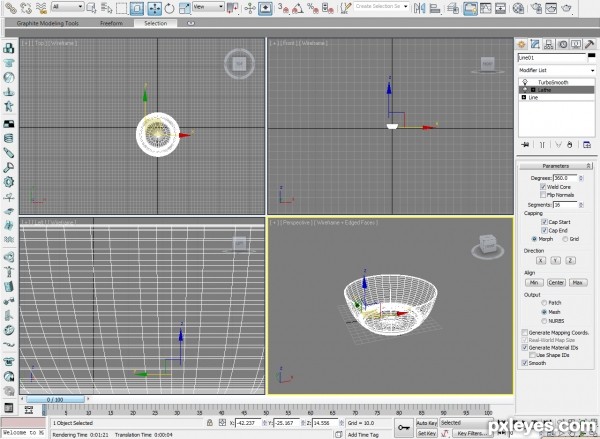This screenshot has width=600, height=439.
Task: Toggle the 3D Snaps icon
Action: pyautogui.click(x=283, y=8)
